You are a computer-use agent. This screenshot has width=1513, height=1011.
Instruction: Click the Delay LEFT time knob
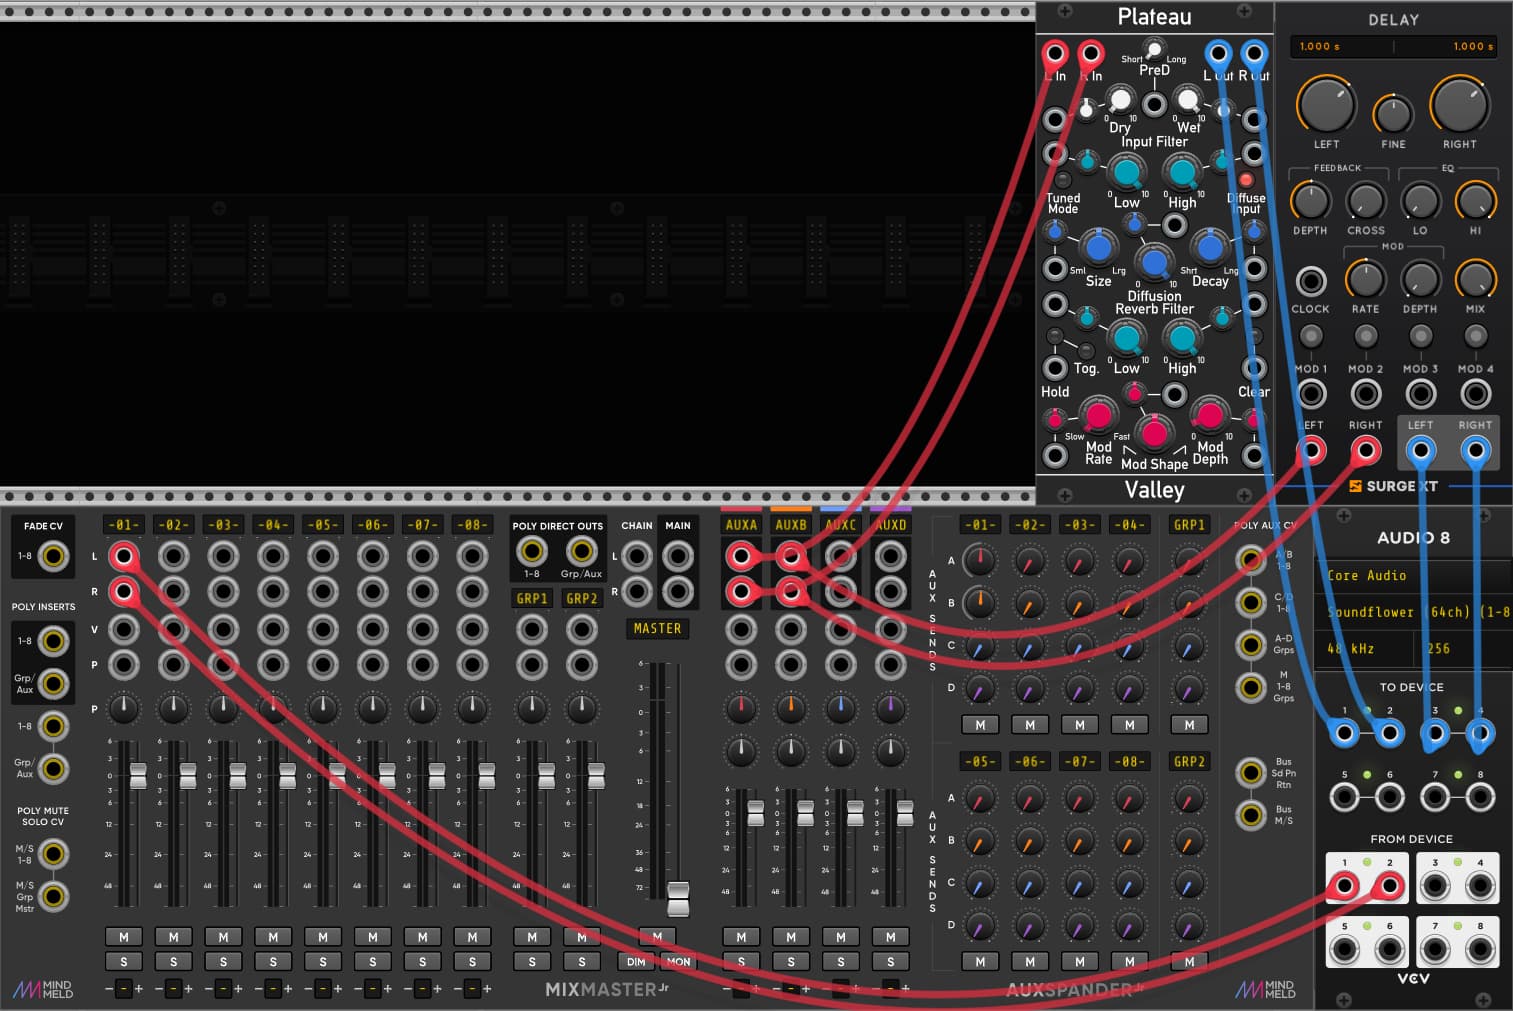[1326, 105]
